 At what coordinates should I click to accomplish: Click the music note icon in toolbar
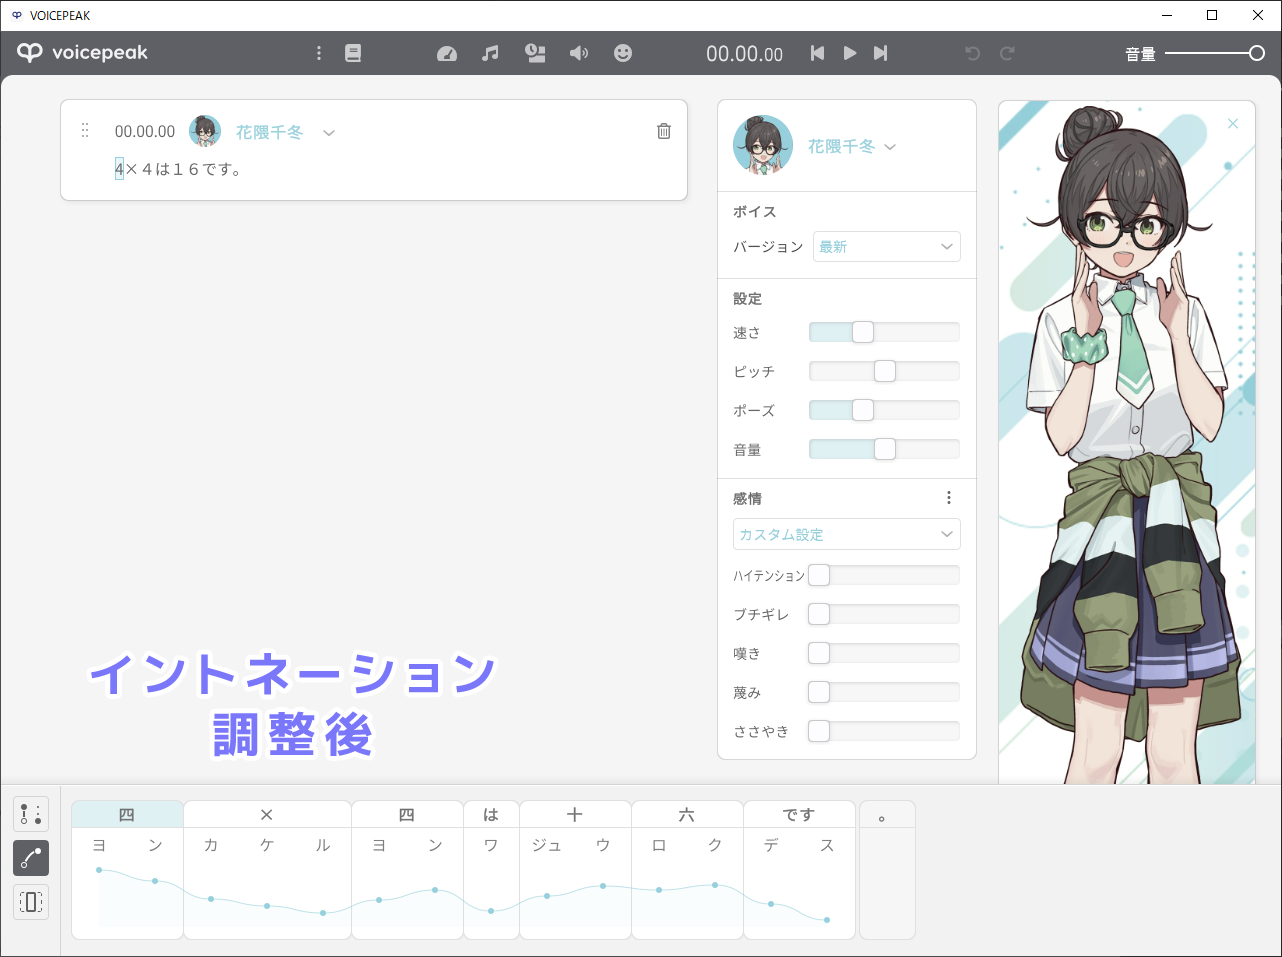[x=490, y=53]
